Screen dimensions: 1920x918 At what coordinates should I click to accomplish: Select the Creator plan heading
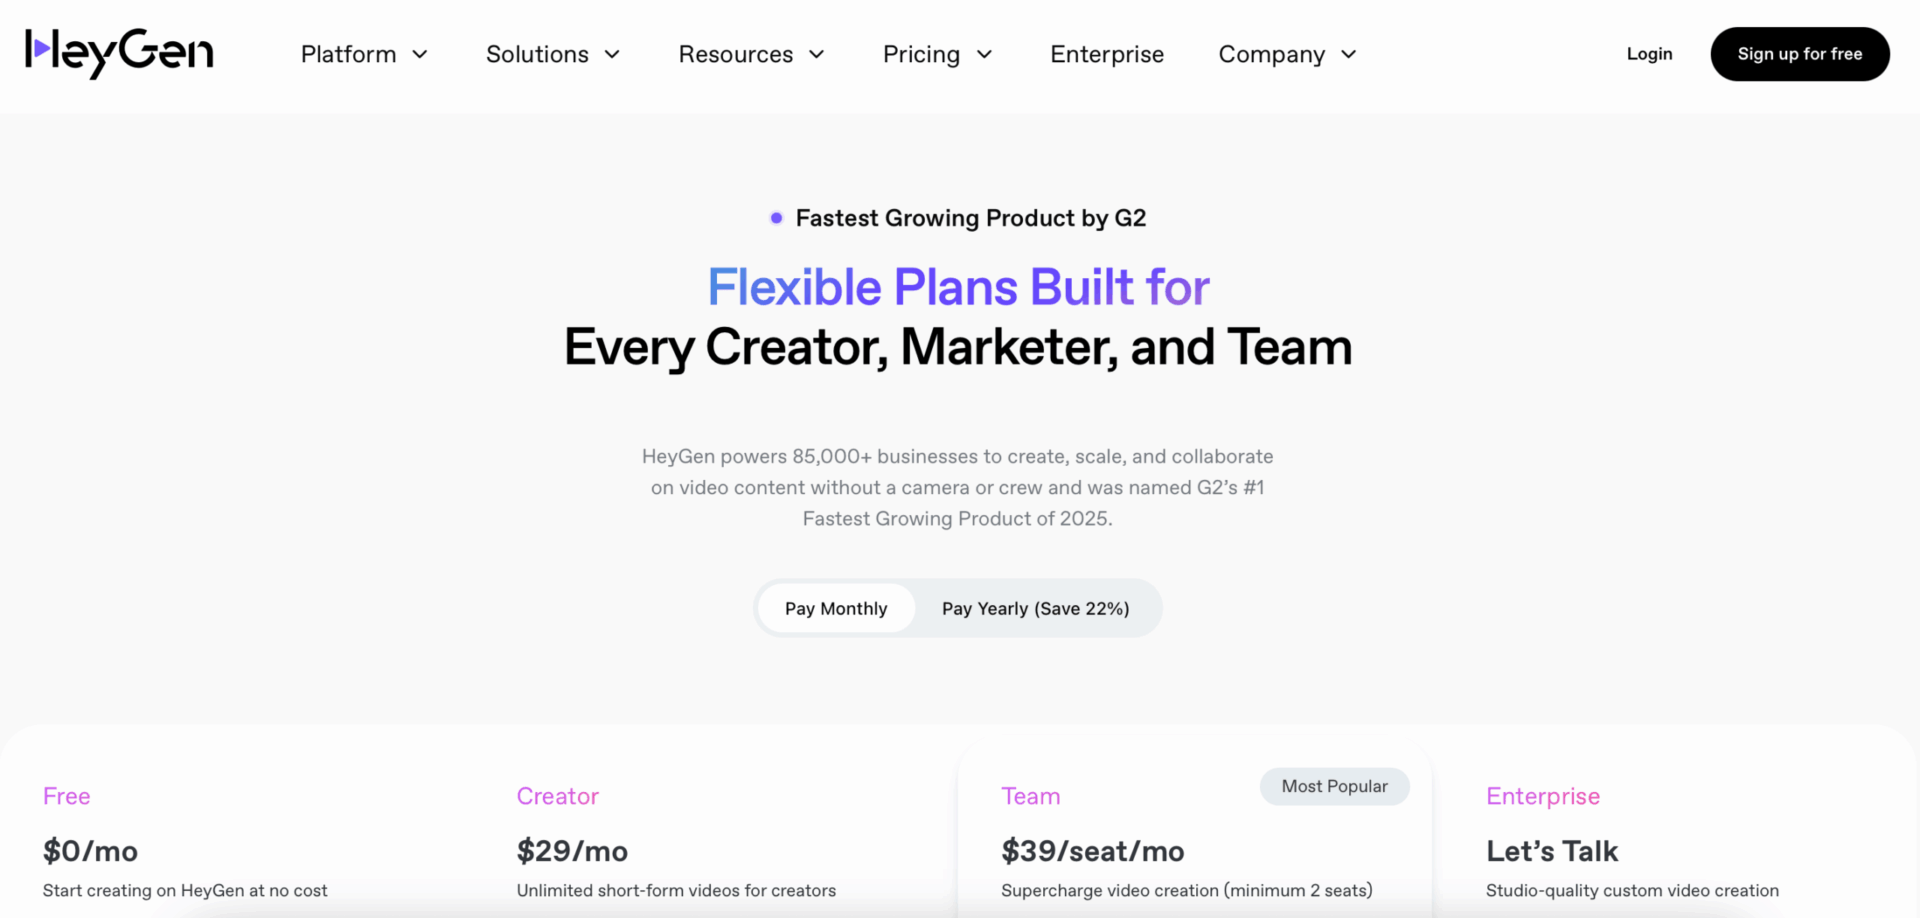[558, 796]
